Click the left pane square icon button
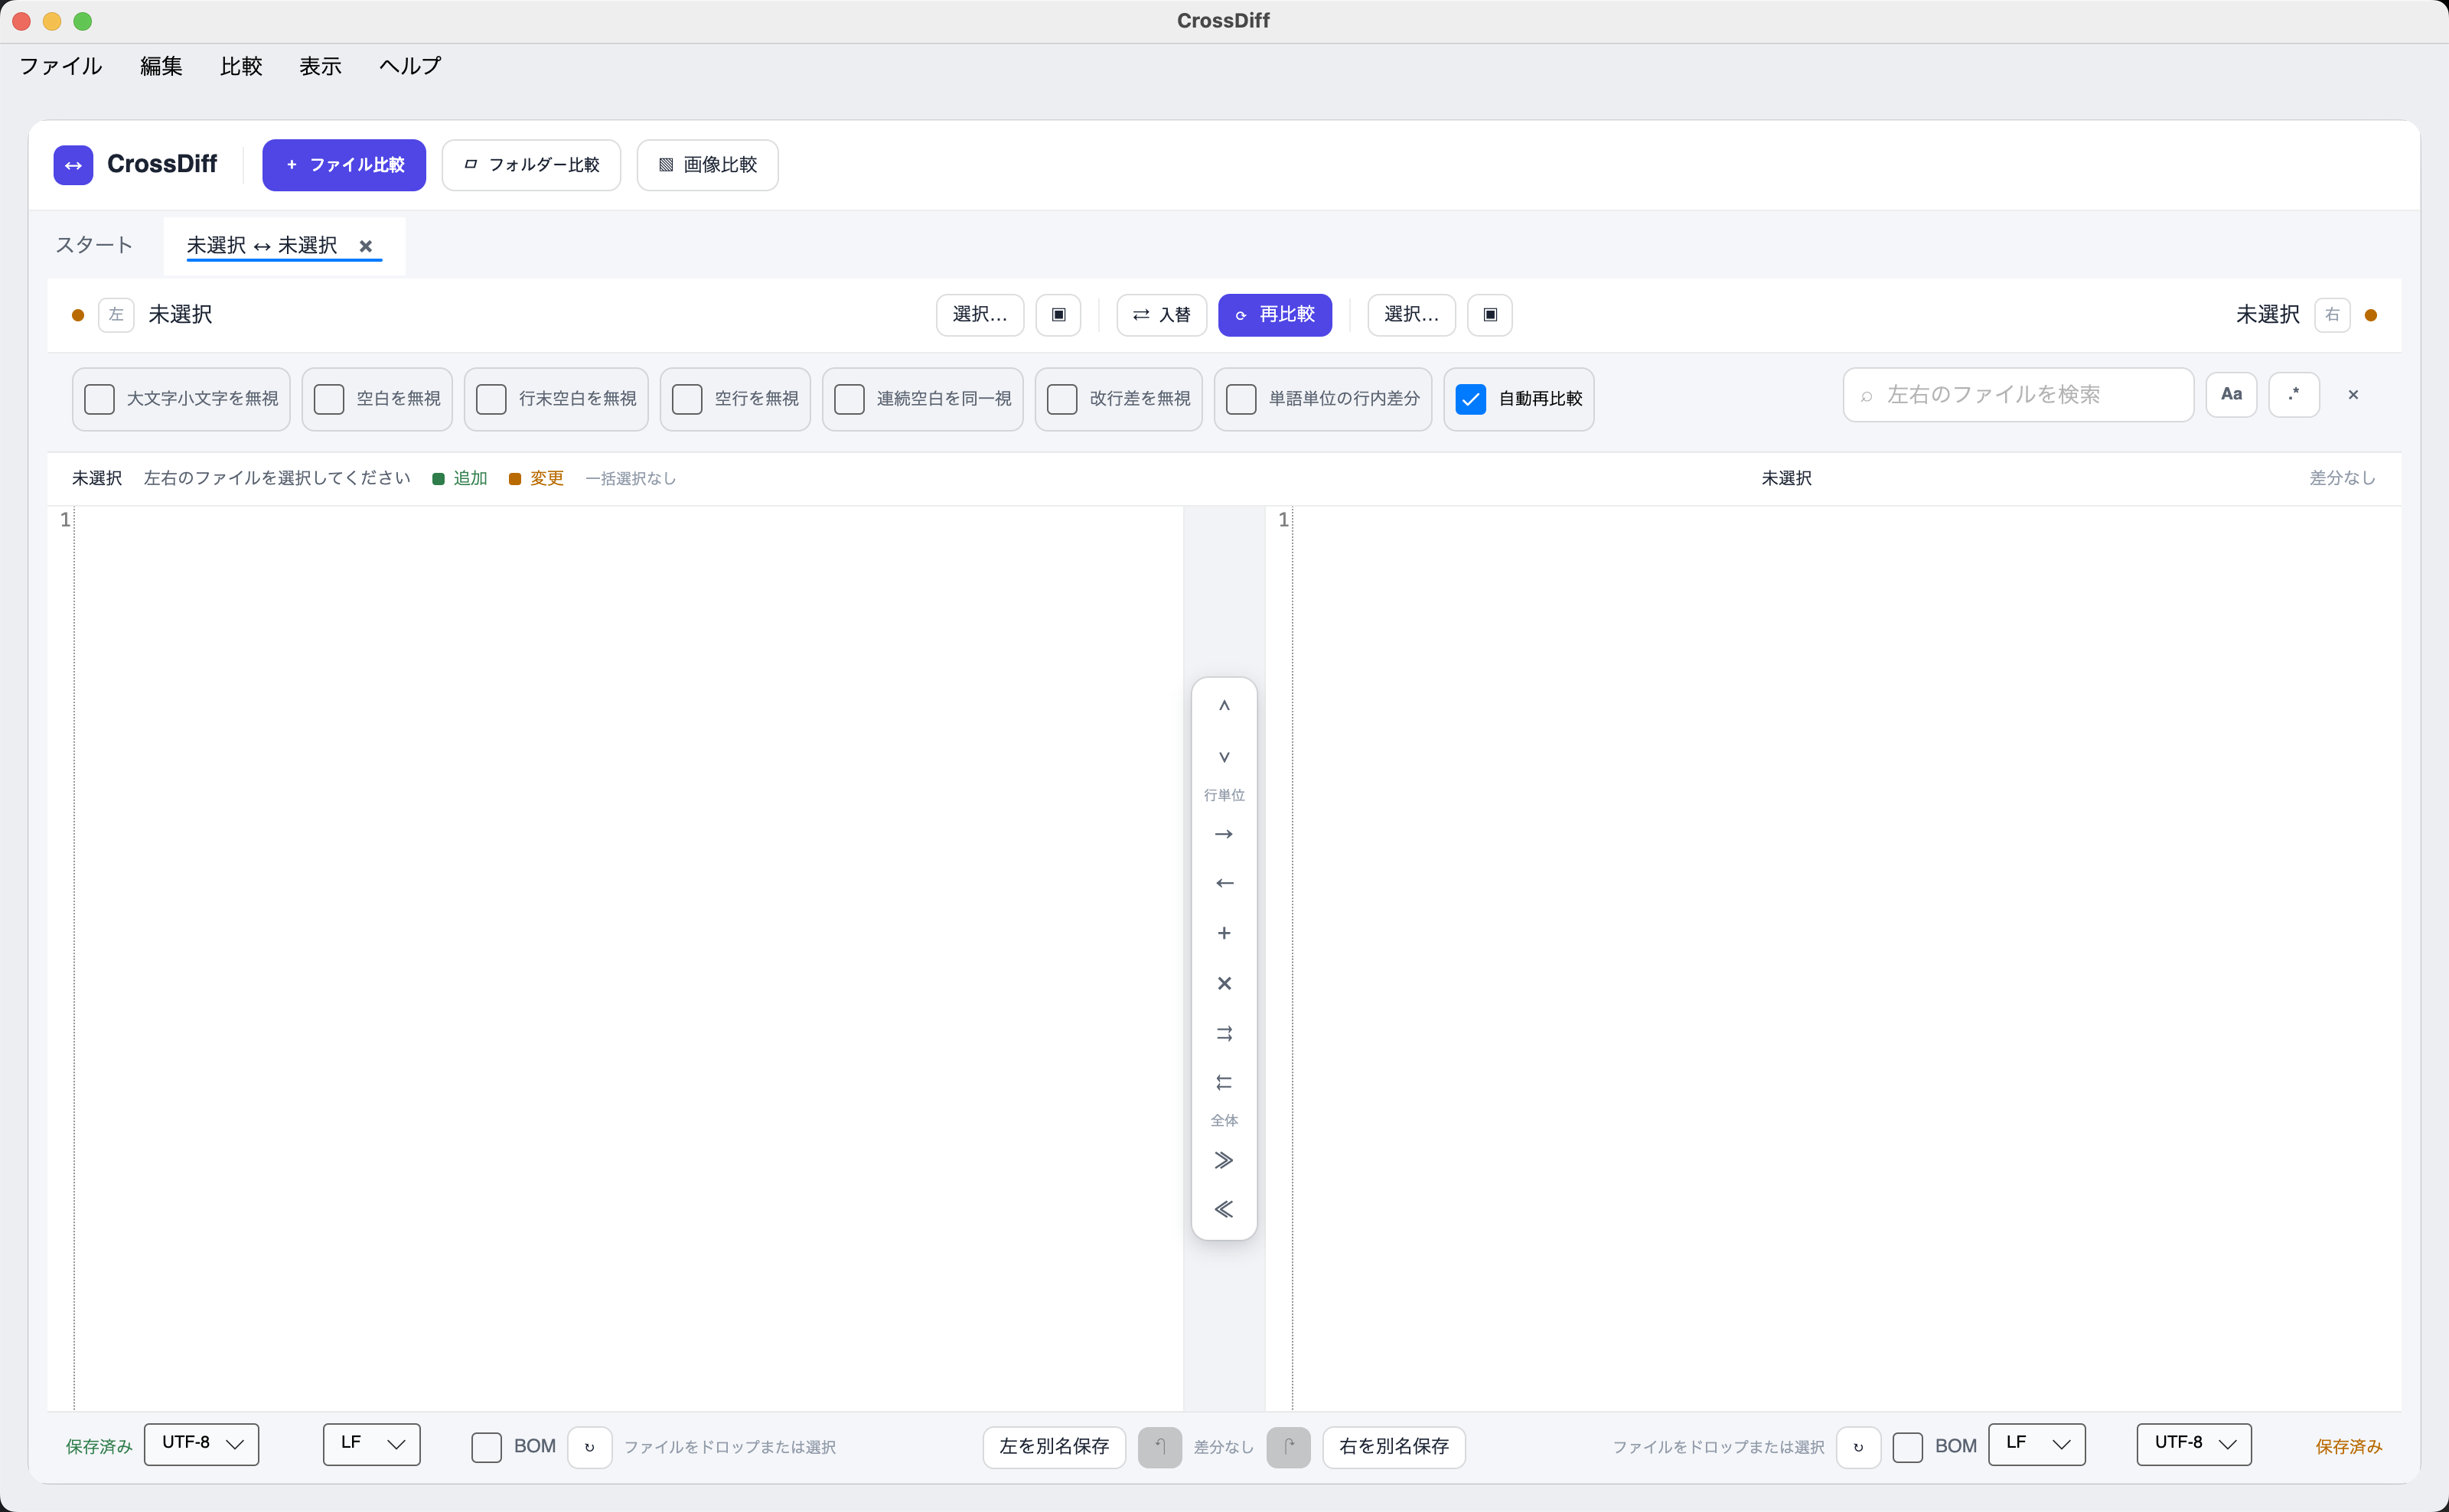The image size is (2449, 1512). point(1058,315)
